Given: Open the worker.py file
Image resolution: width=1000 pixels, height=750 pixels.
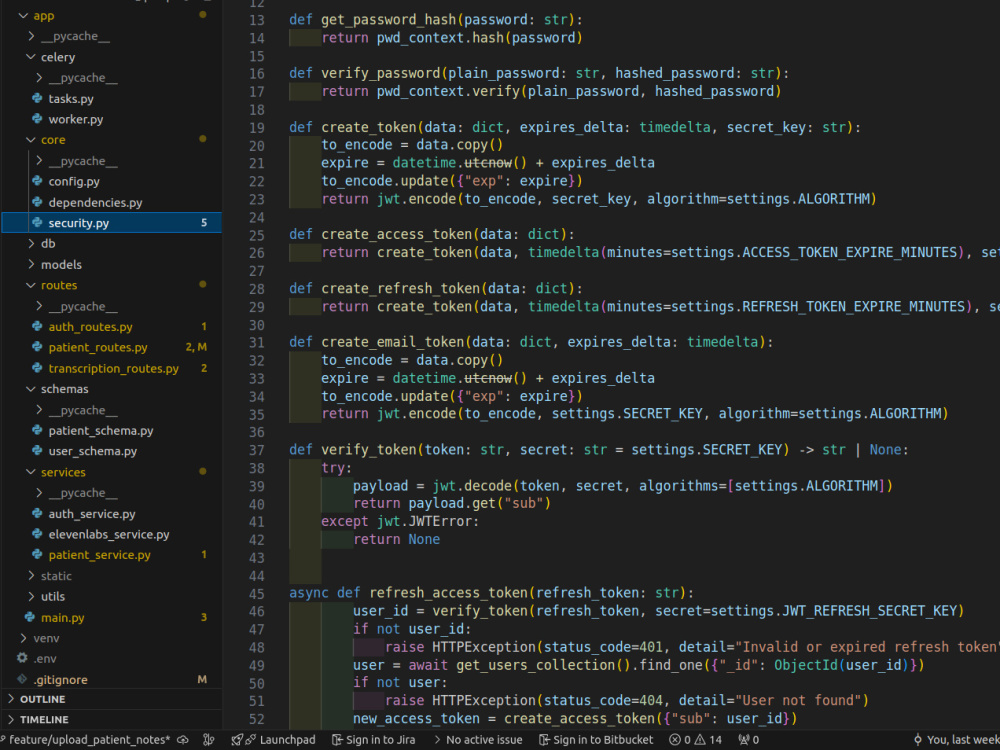Looking at the screenshot, I should click(75, 119).
